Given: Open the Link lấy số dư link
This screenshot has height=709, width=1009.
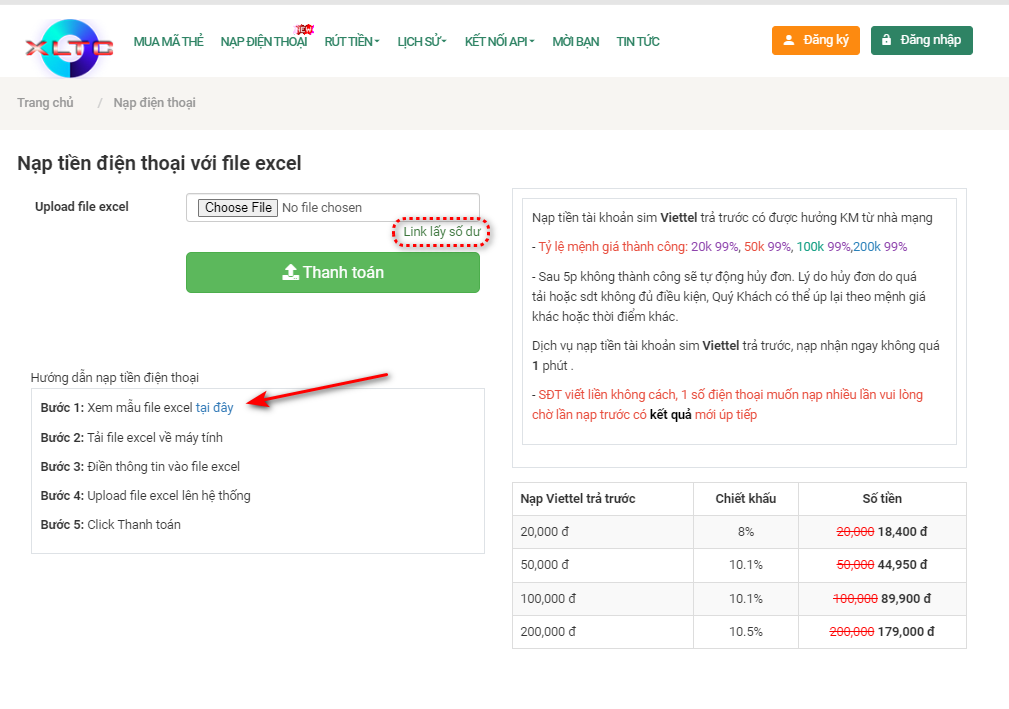Looking at the screenshot, I should (x=441, y=232).
